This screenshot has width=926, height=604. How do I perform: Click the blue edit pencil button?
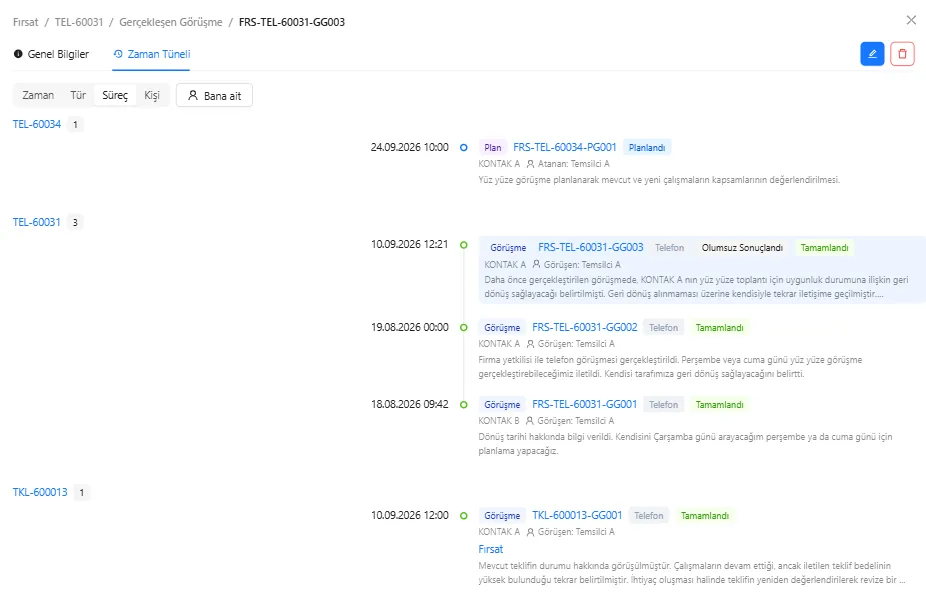[872, 54]
